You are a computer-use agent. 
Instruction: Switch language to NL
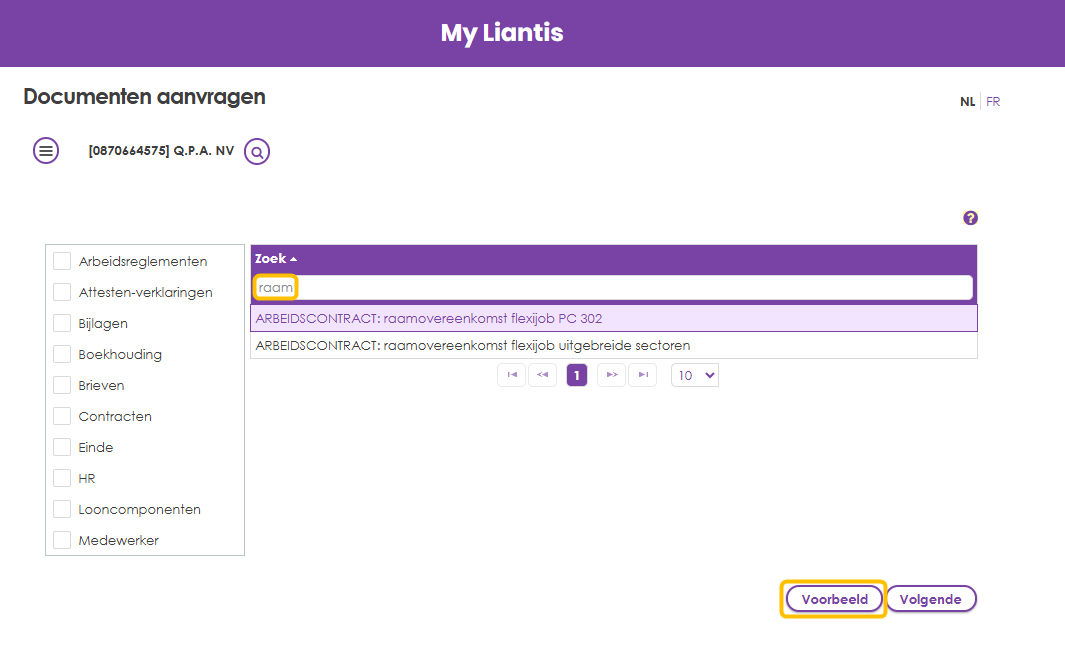coord(967,102)
